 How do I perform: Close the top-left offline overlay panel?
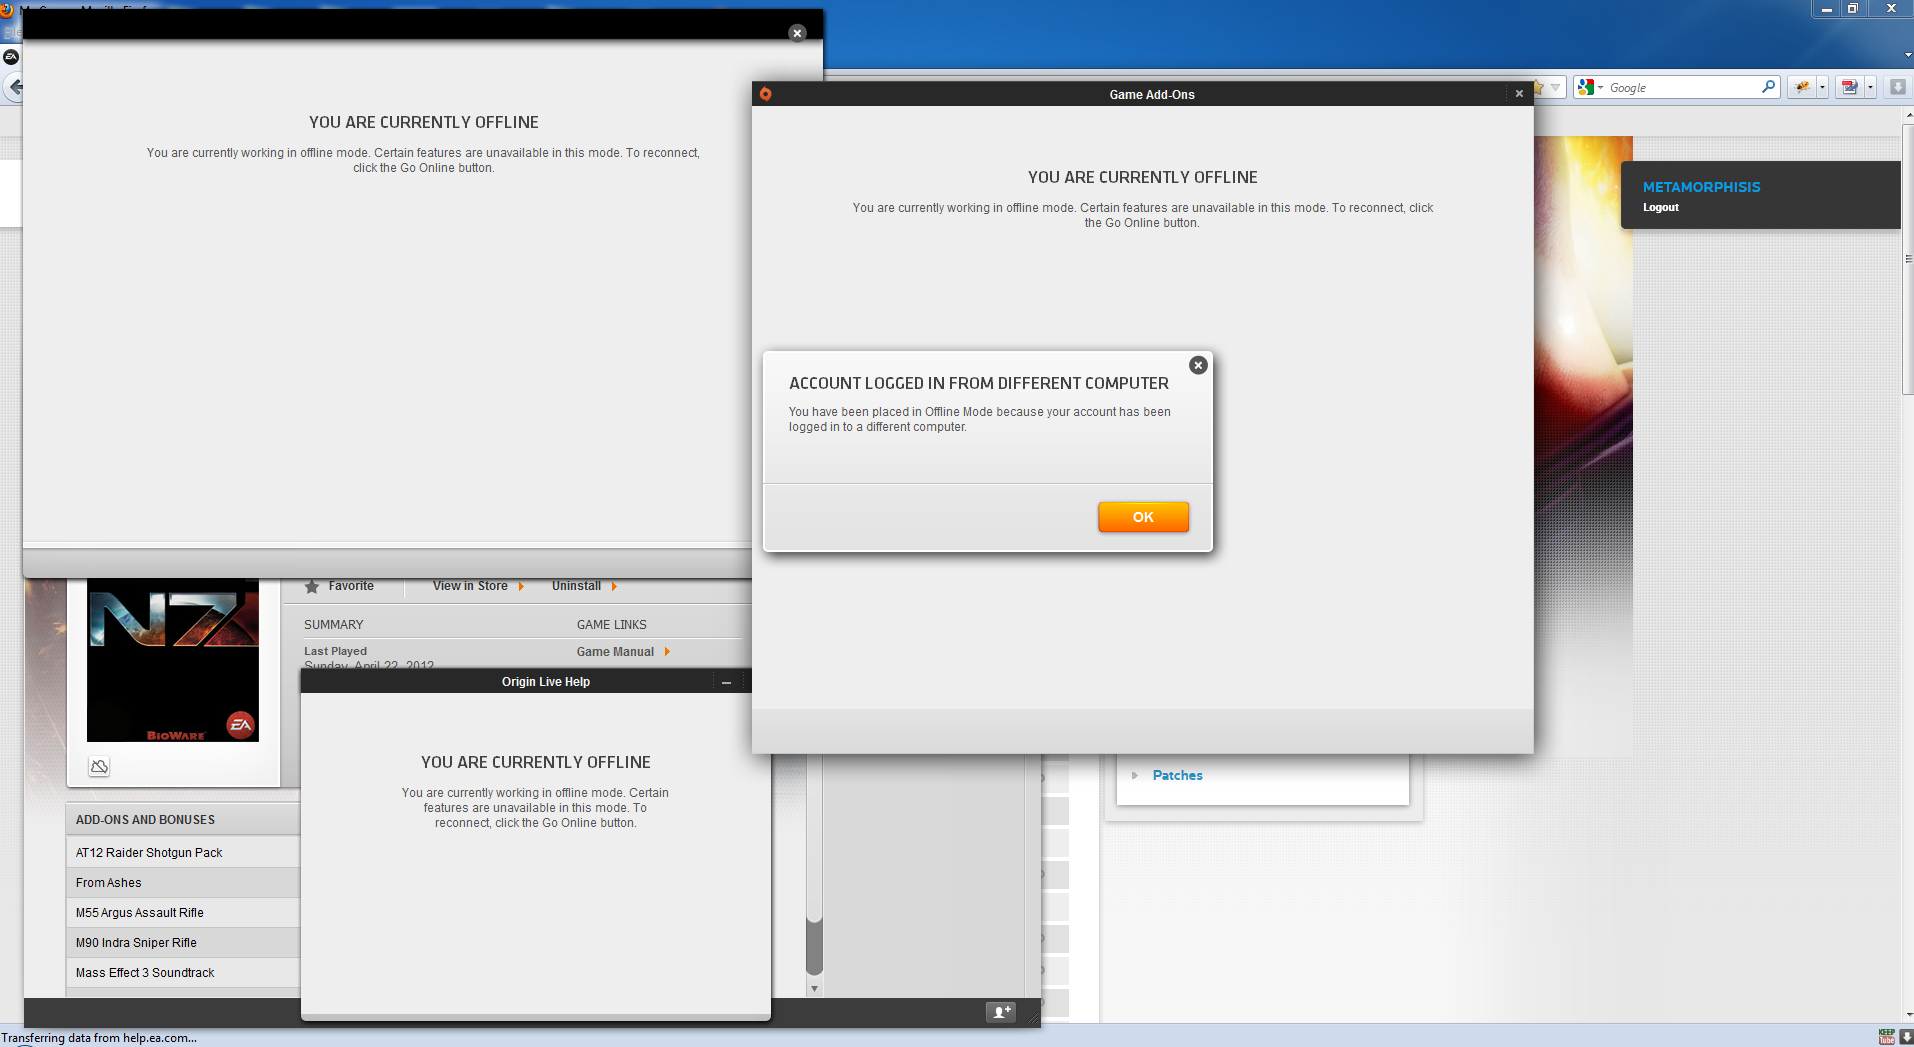[x=797, y=33]
